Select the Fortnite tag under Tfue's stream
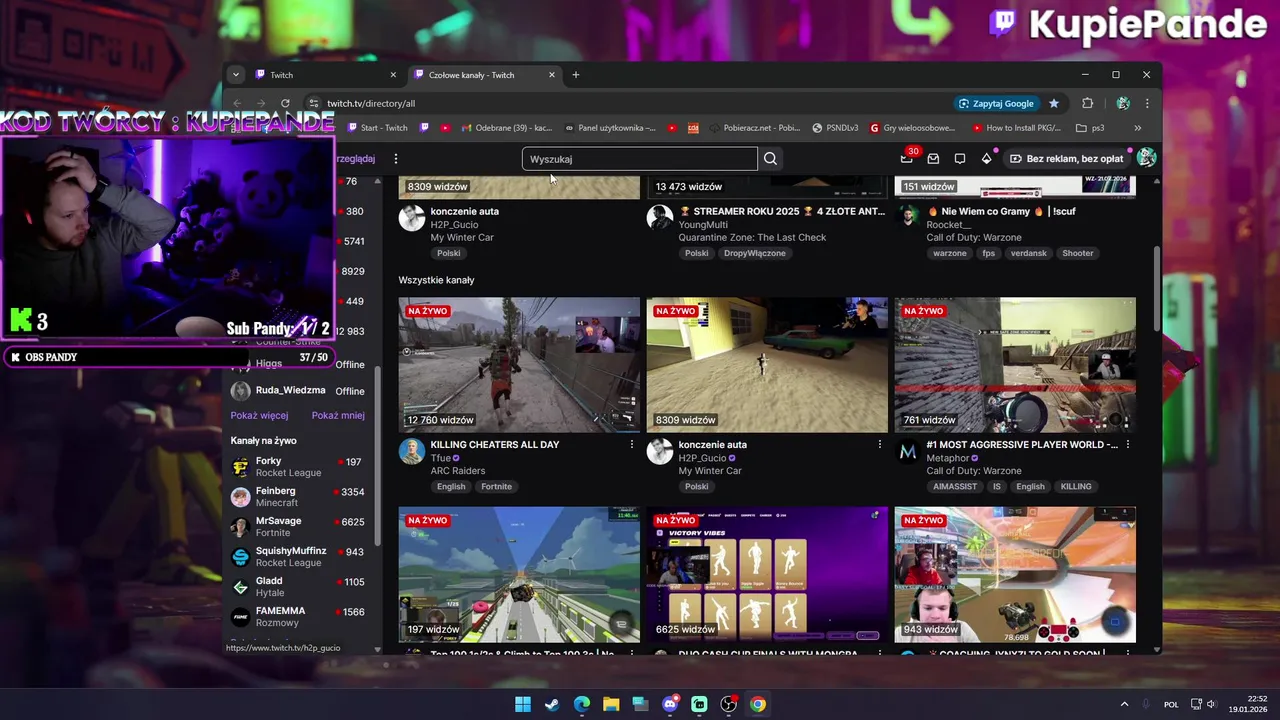Viewport: 1280px width, 720px height. tap(496, 487)
